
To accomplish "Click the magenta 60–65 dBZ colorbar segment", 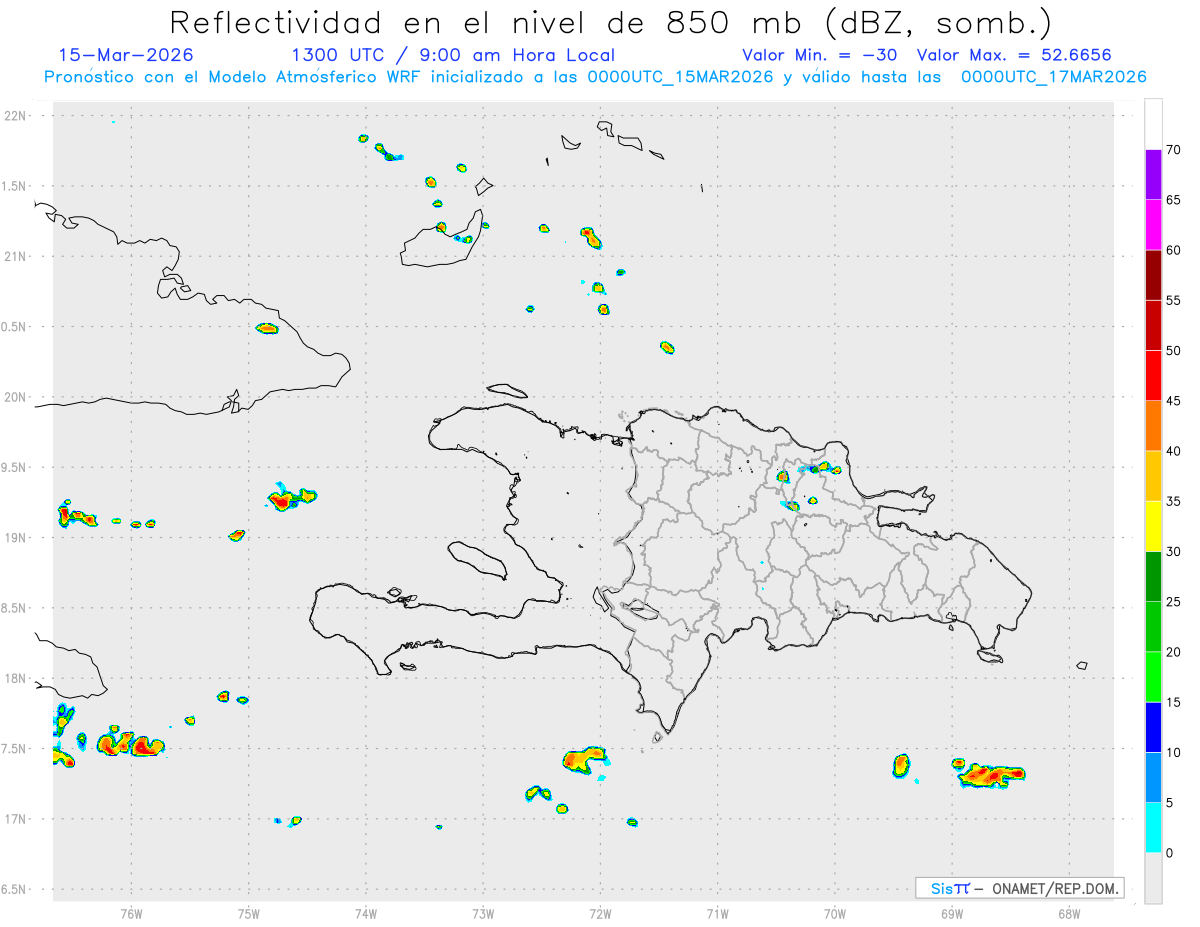I will click(1153, 225).
